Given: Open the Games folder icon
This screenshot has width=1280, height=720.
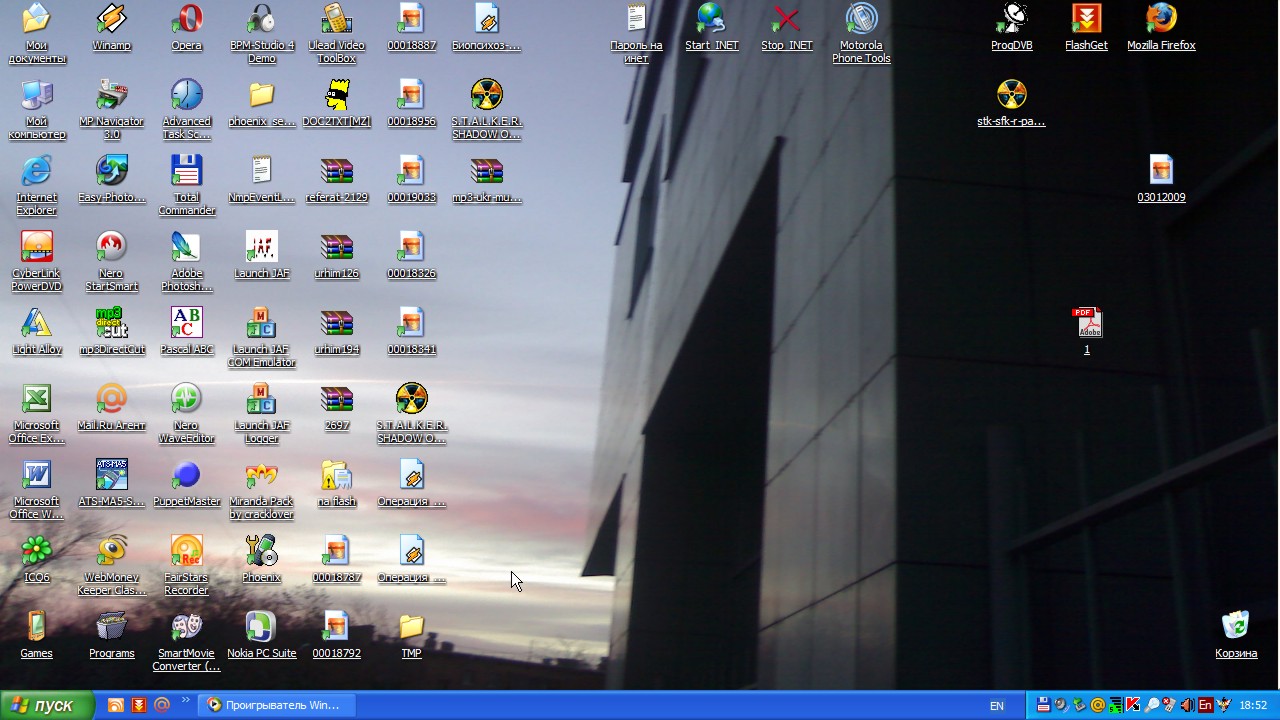Looking at the screenshot, I should pos(36,634).
